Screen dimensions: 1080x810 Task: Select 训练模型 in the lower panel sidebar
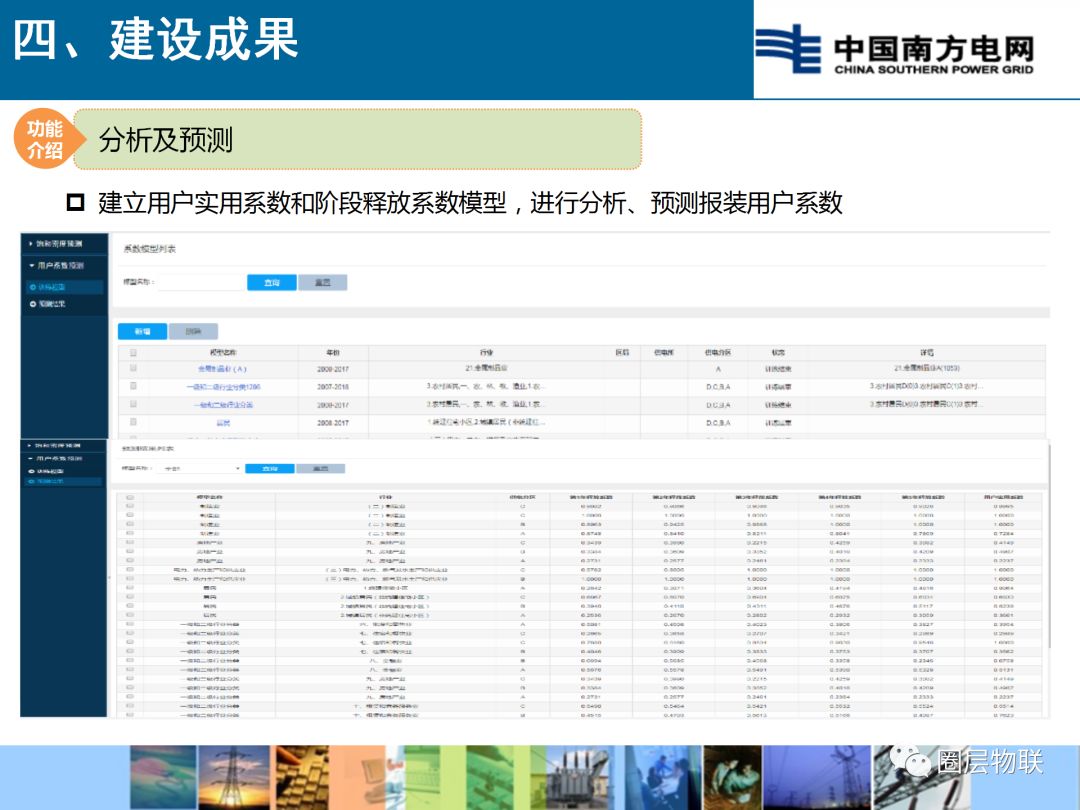(x=48, y=471)
